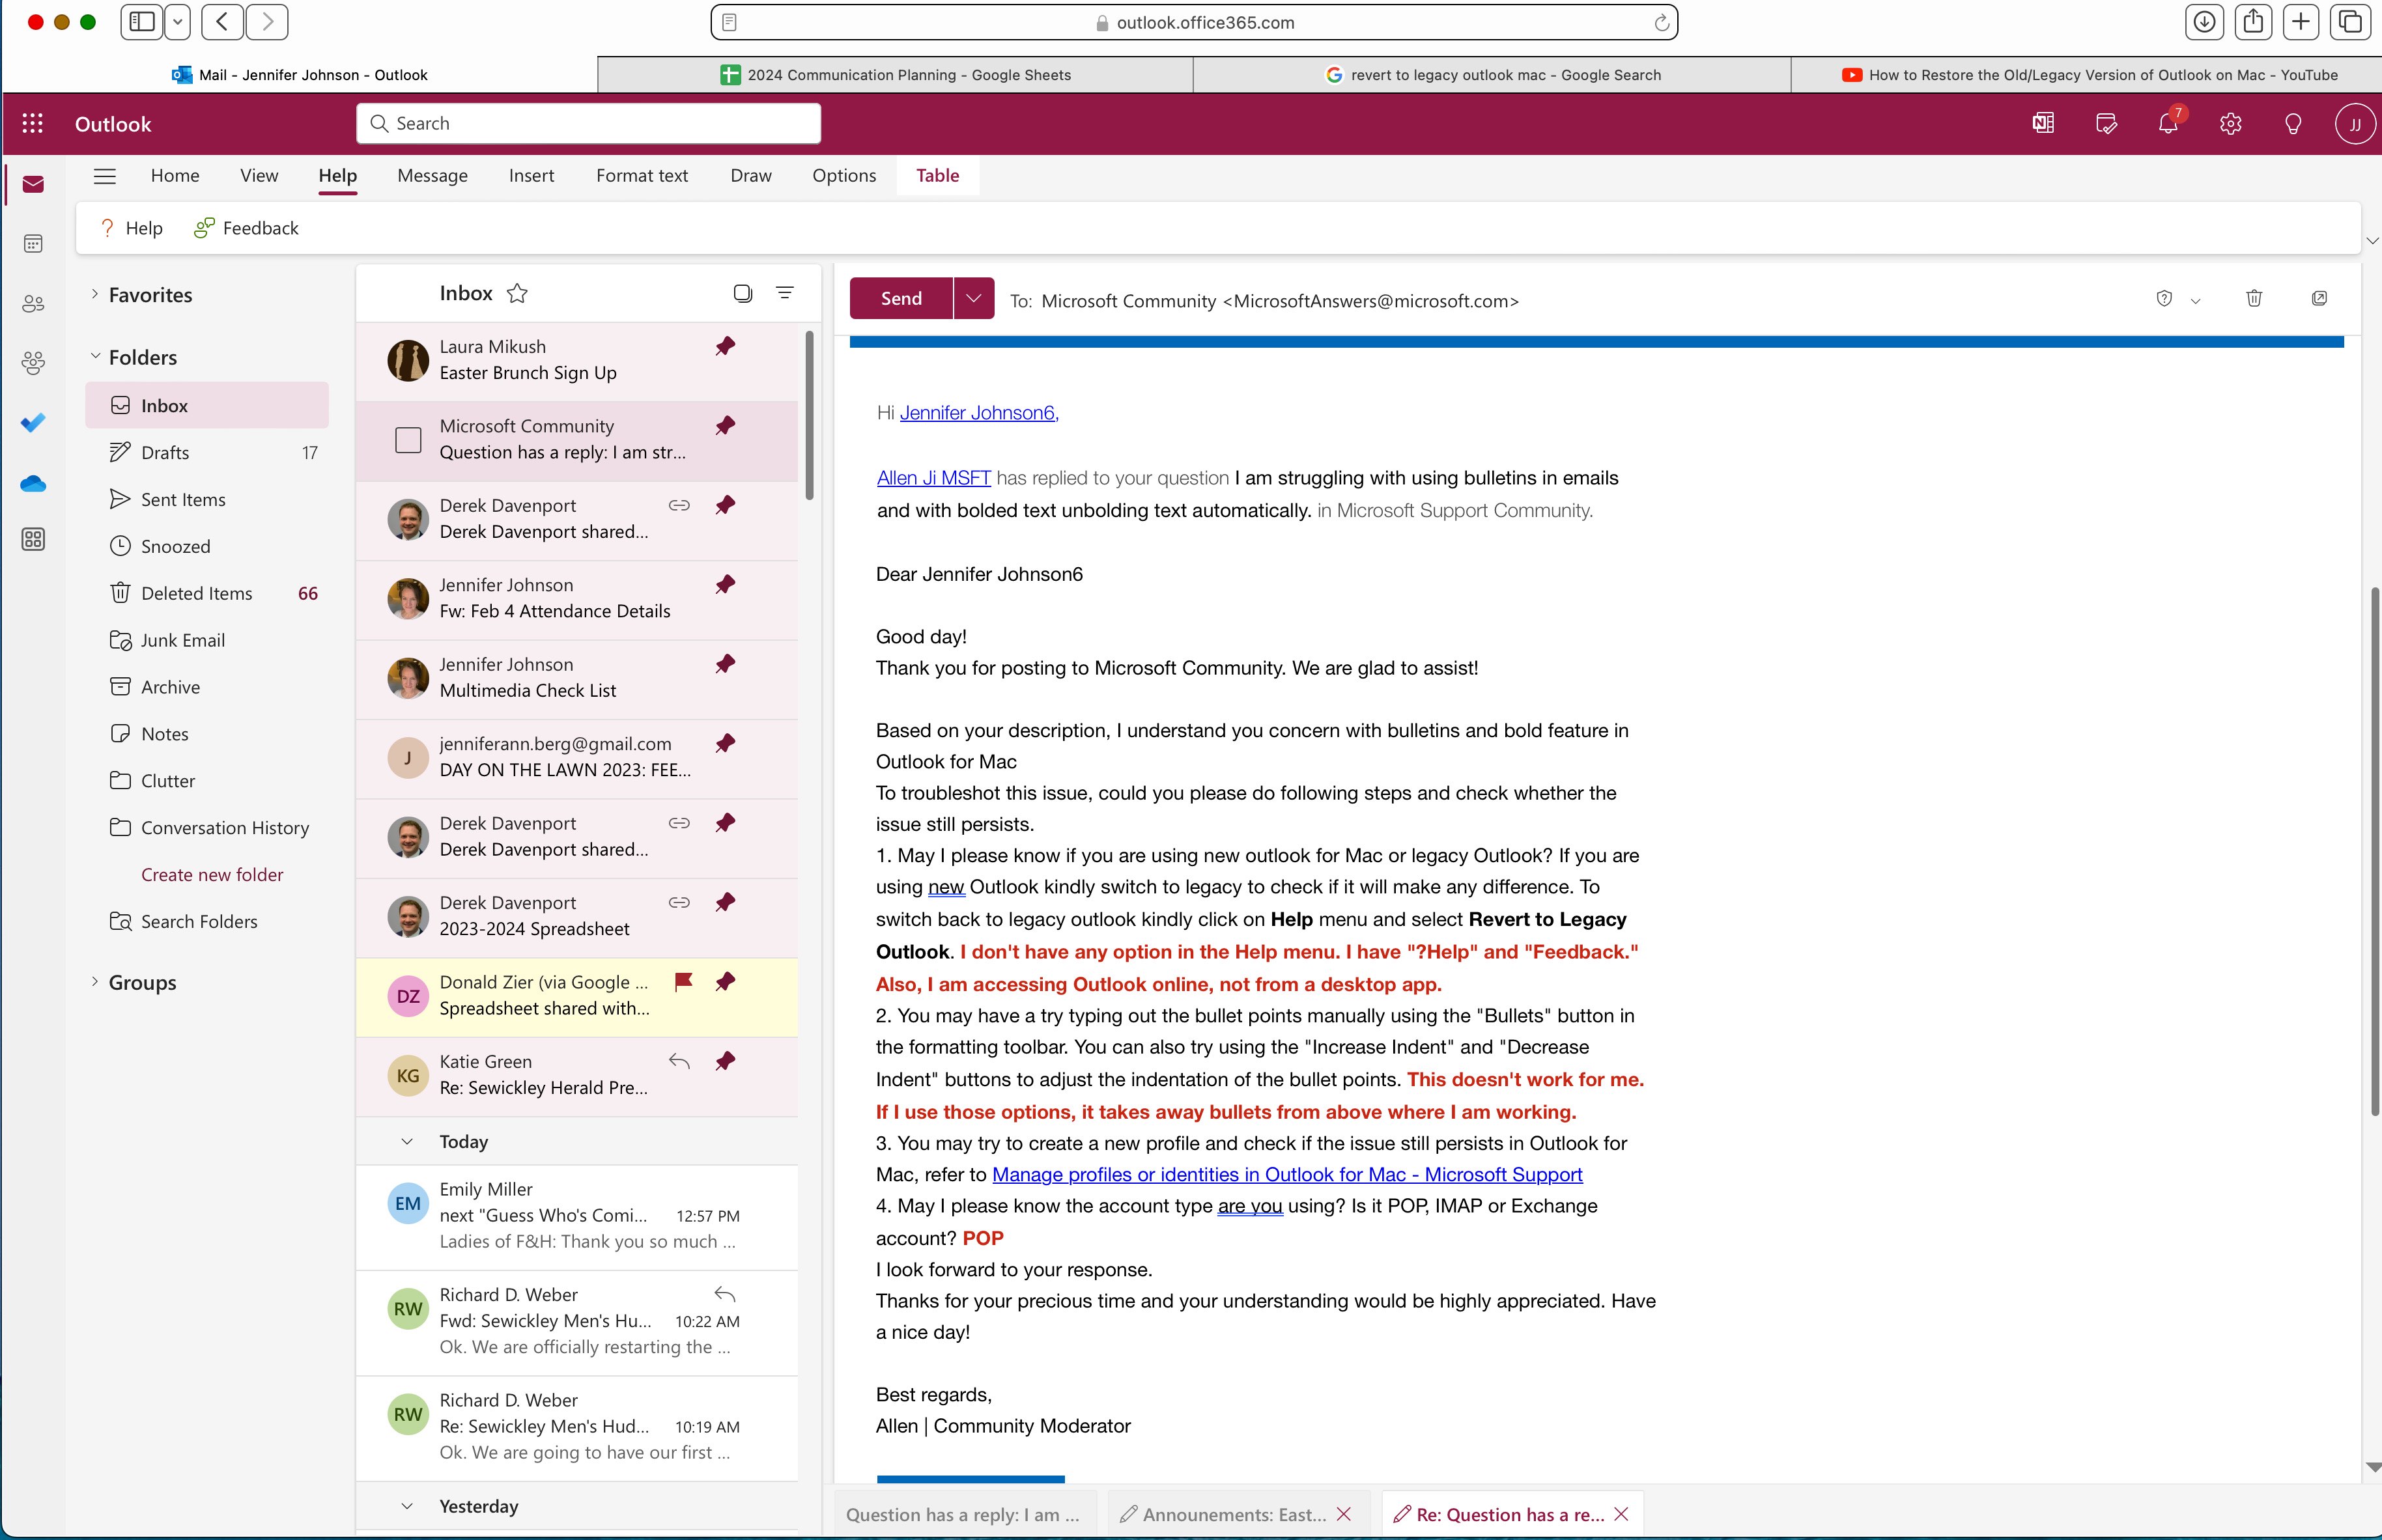Open the app launcher waffle icon
Screen dimensions: 2382x1540
[32, 123]
